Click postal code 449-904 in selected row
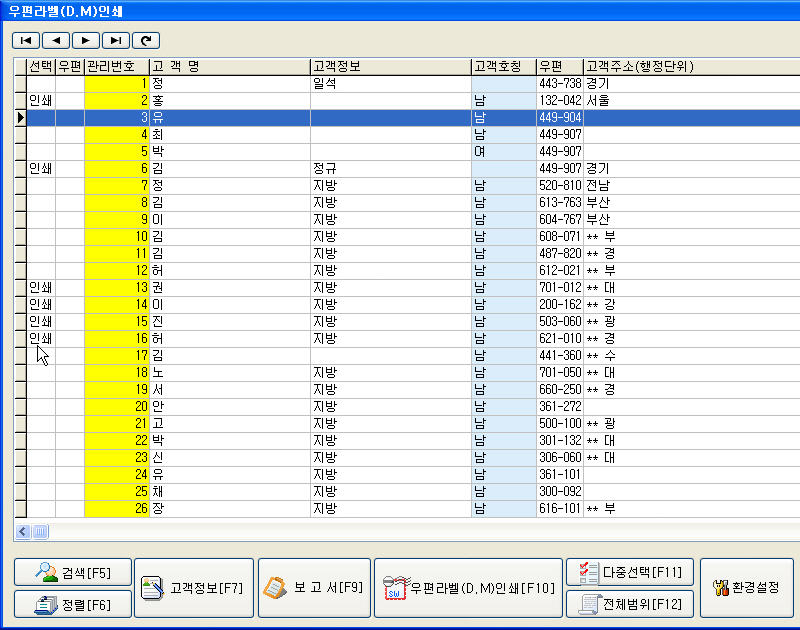The image size is (800, 630). click(560, 118)
